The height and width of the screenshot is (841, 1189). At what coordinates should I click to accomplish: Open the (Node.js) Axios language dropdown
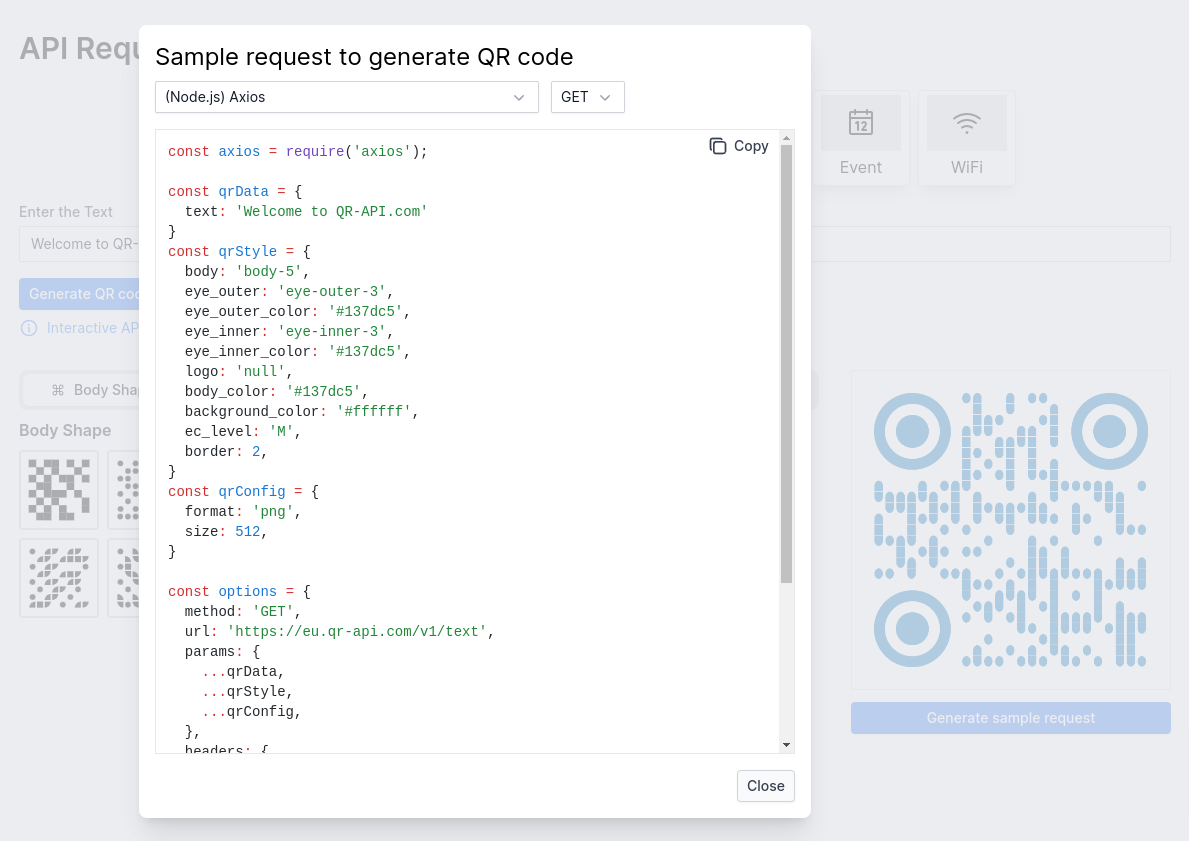(x=346, y=97)
